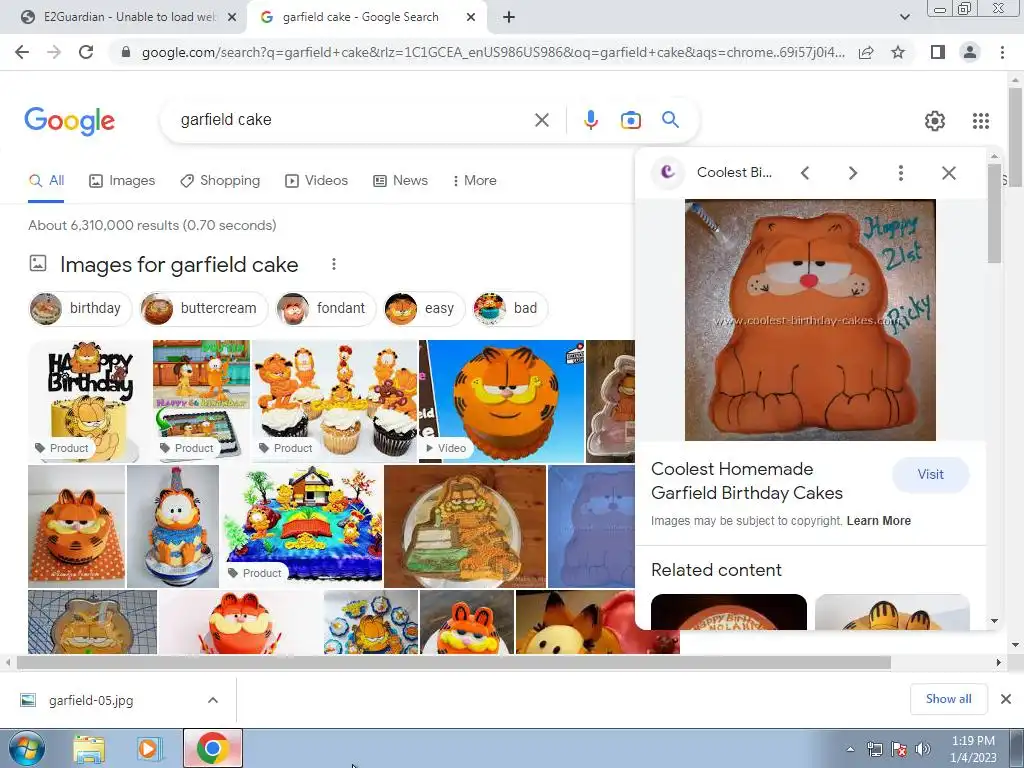Show the next image in the preview panel
Viewport: 1024px width, 768px height.
point(852,172)
